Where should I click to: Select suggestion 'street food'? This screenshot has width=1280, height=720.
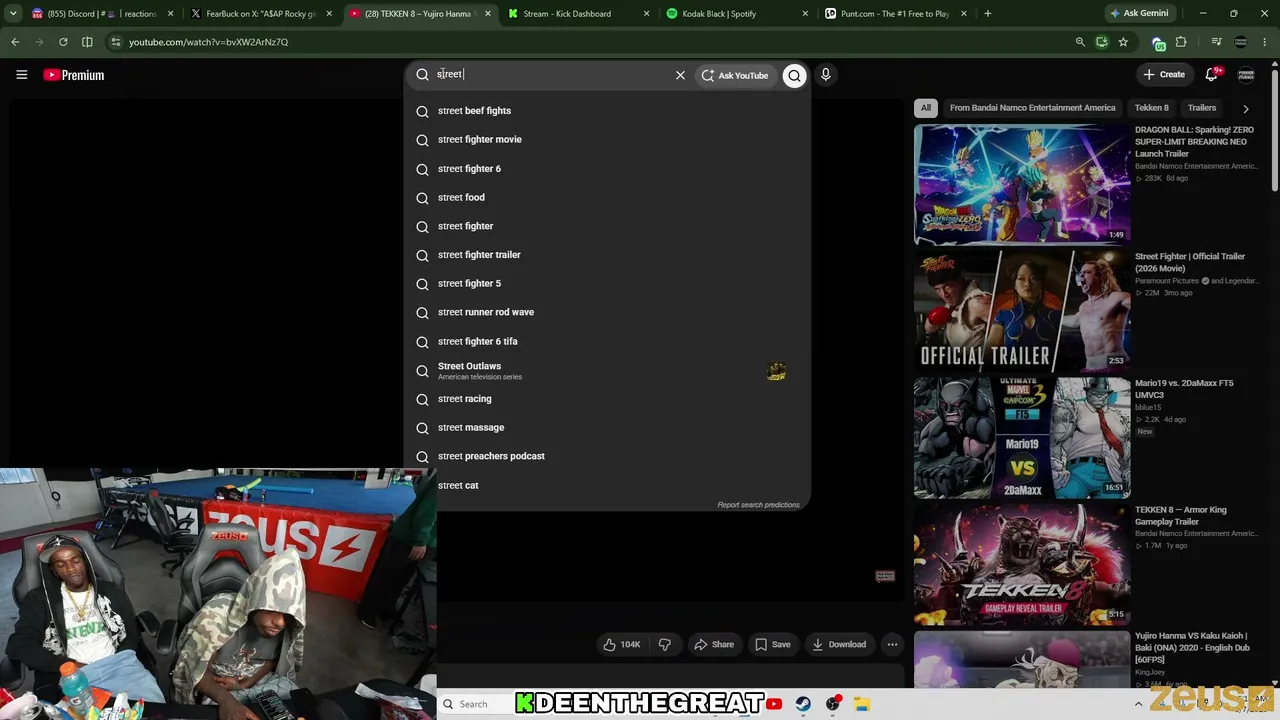[x=607, y=198]
